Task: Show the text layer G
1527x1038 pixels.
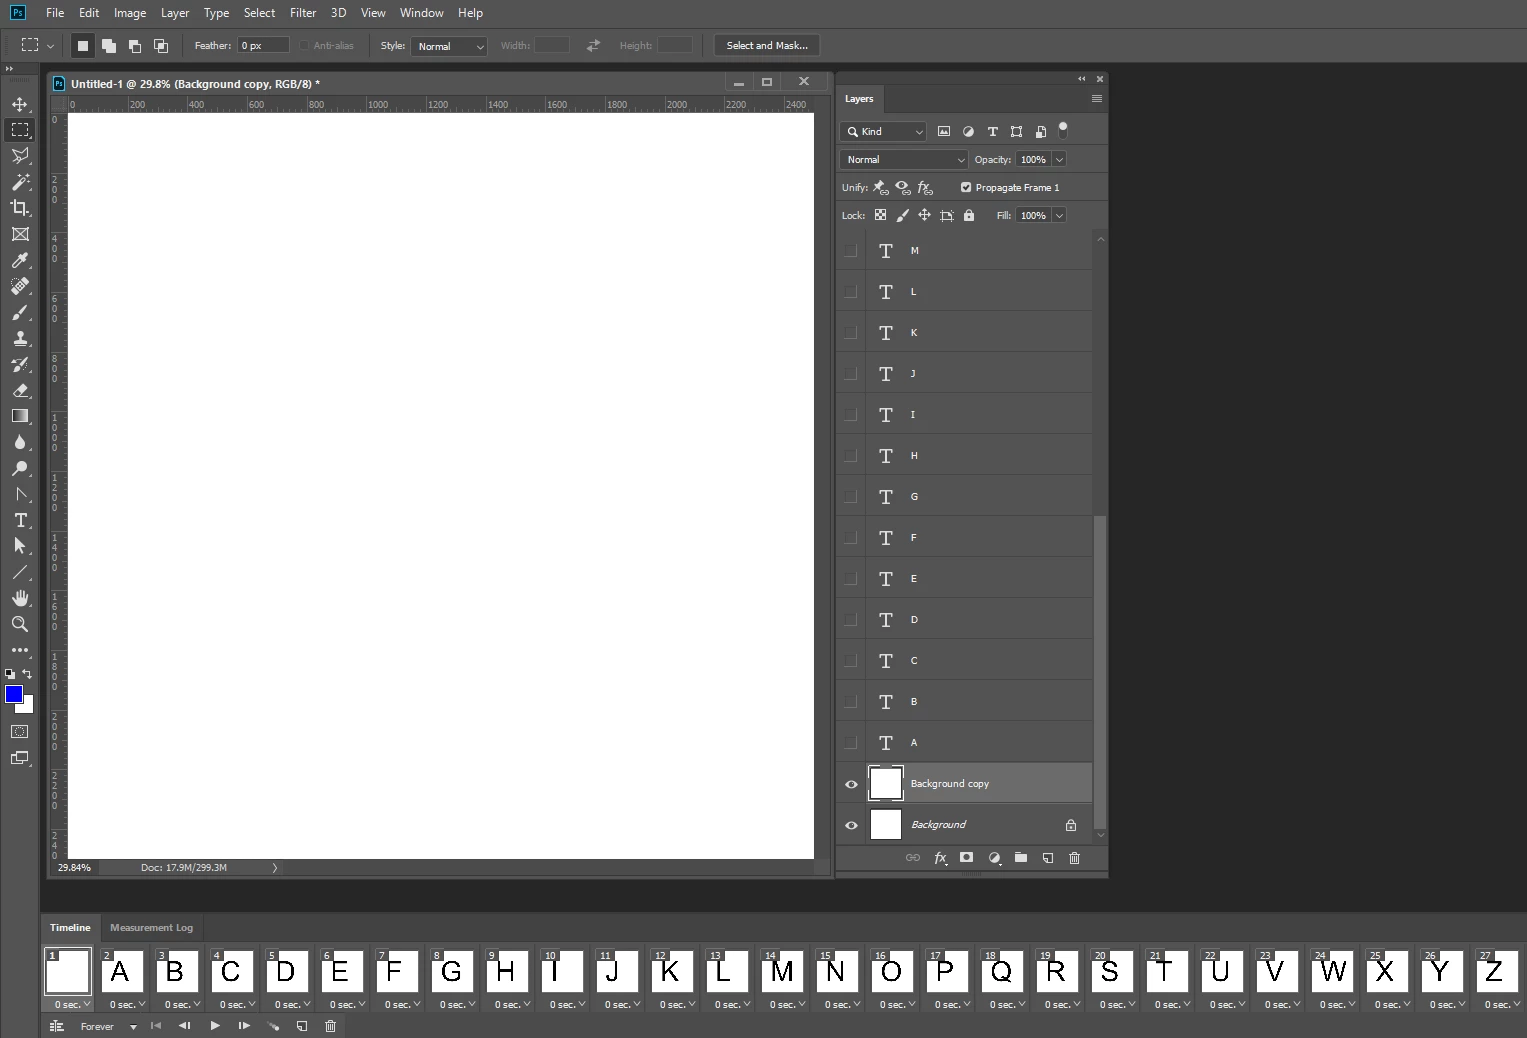Action: tap(851, 497)
